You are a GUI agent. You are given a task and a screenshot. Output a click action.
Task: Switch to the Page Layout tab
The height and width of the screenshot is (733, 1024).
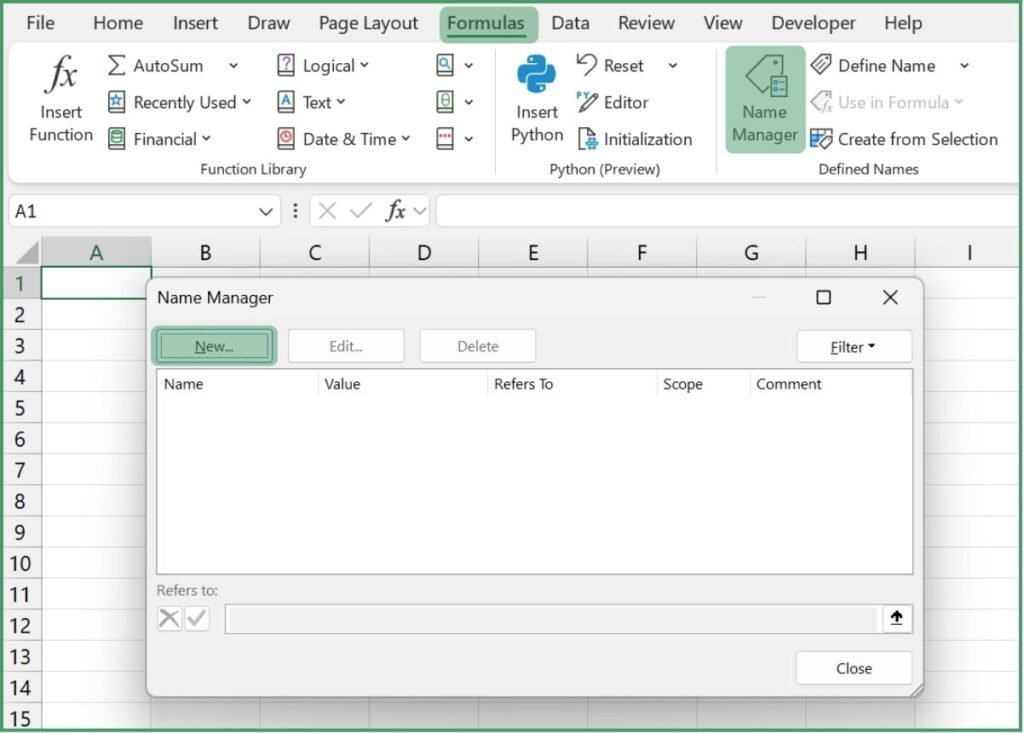click(x=368, y=23)
